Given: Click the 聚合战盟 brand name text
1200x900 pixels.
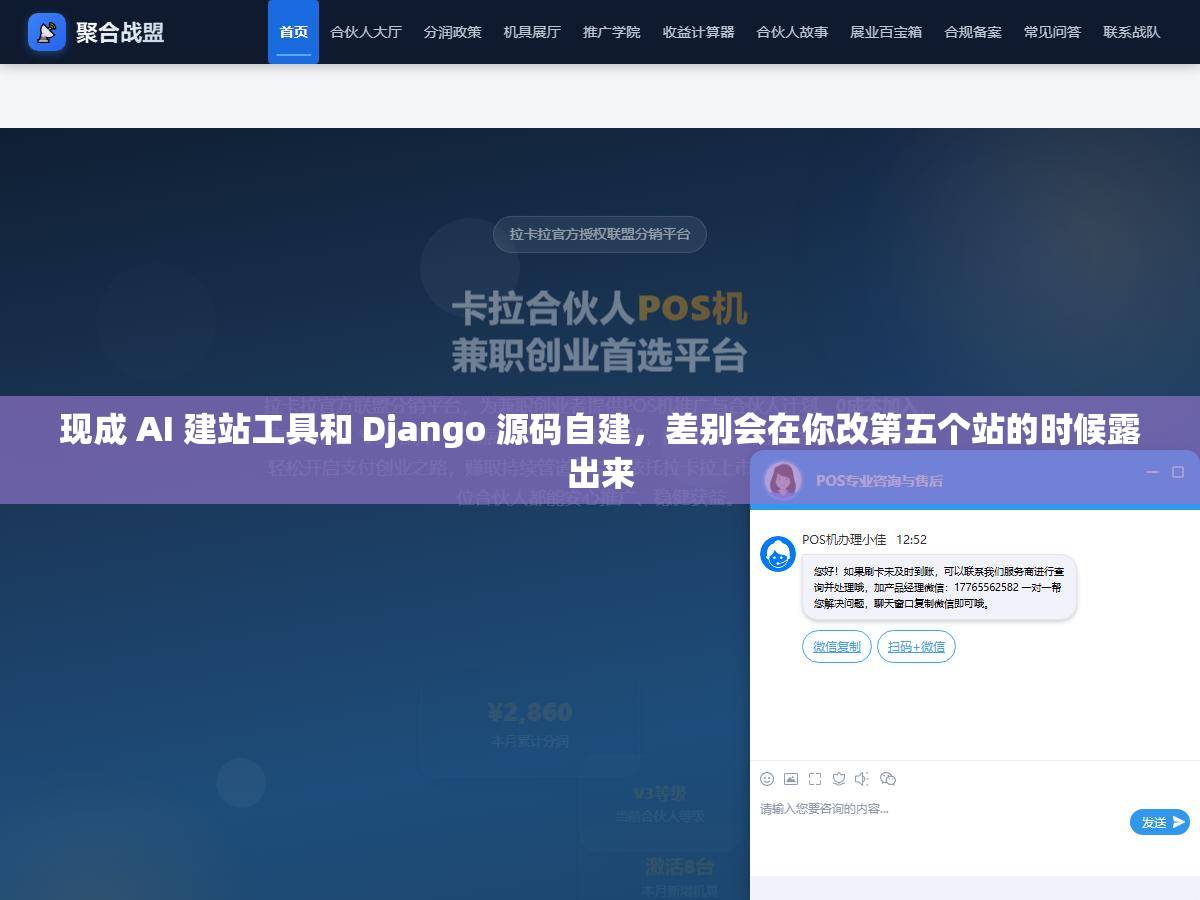Looking at the screenshot, I should point(120,32).
